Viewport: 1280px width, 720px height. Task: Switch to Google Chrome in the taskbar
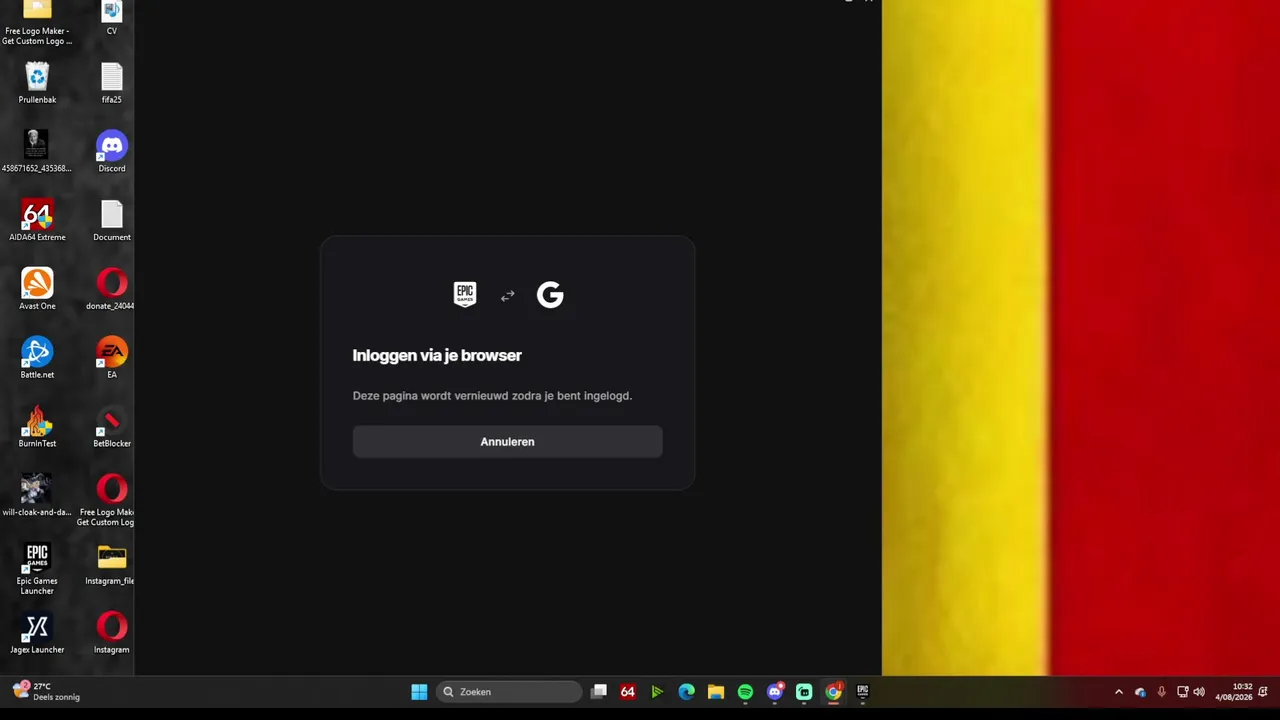[833, 692]
